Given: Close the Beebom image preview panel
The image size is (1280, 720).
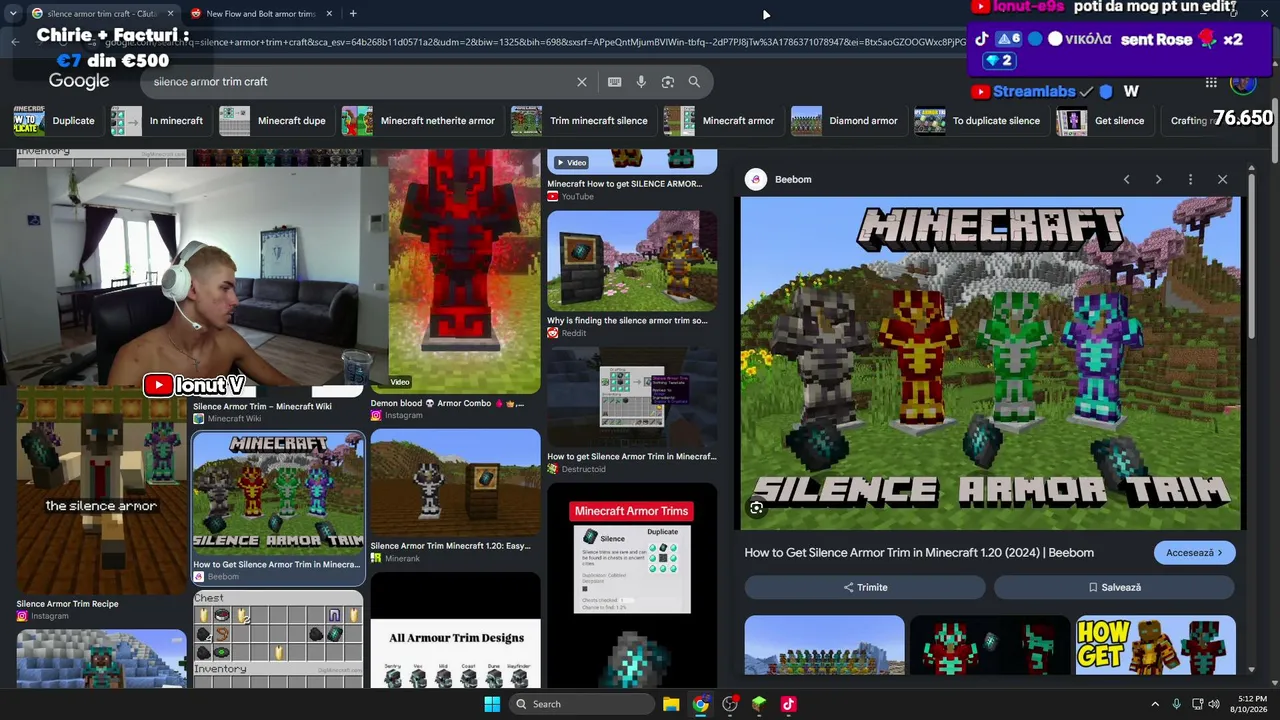Looking at the screenshot, I should (x=1222, y=179).
